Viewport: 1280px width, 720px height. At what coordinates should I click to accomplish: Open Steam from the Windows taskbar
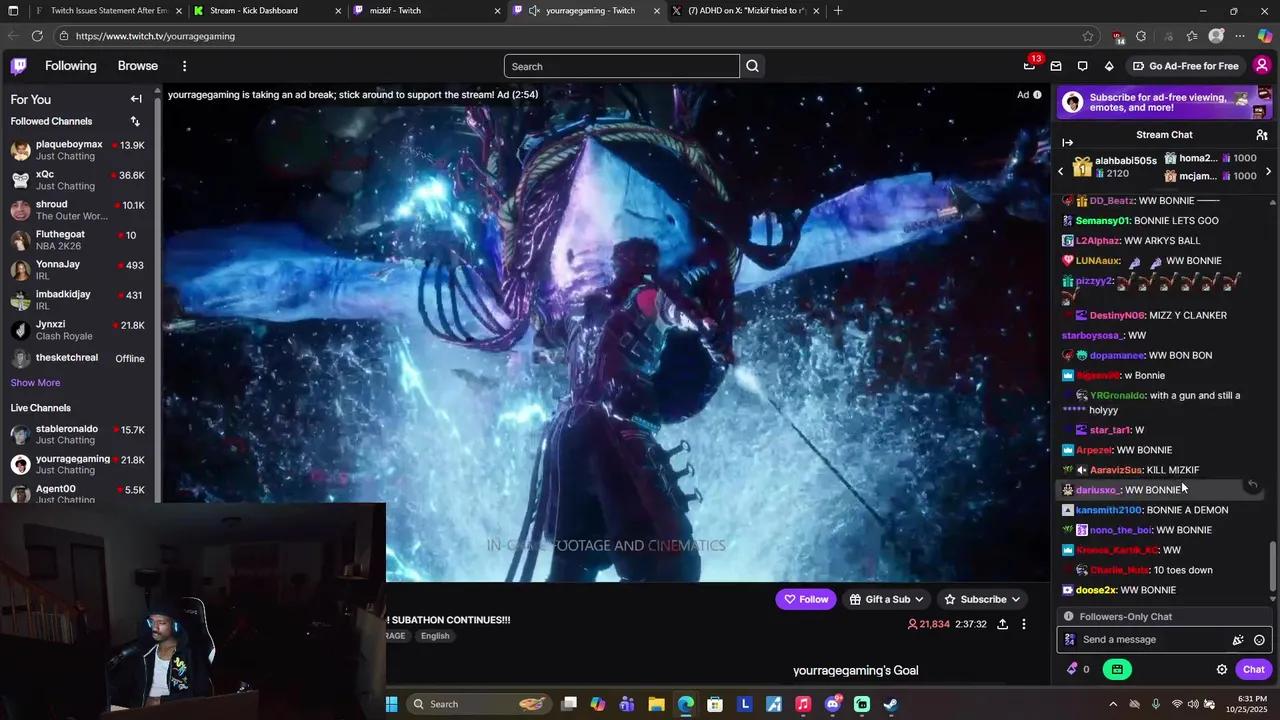(891, 704)
